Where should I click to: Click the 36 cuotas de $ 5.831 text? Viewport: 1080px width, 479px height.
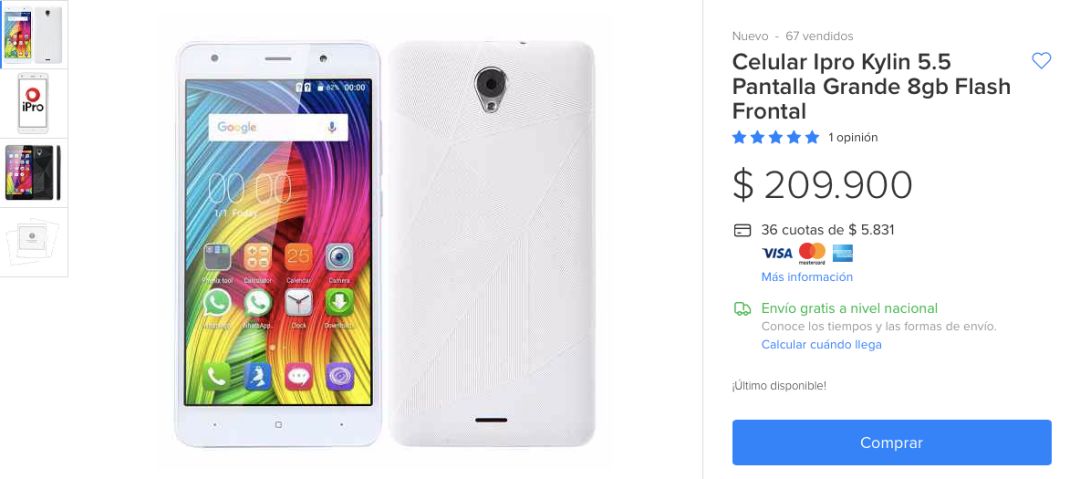(x=827, y=230)
